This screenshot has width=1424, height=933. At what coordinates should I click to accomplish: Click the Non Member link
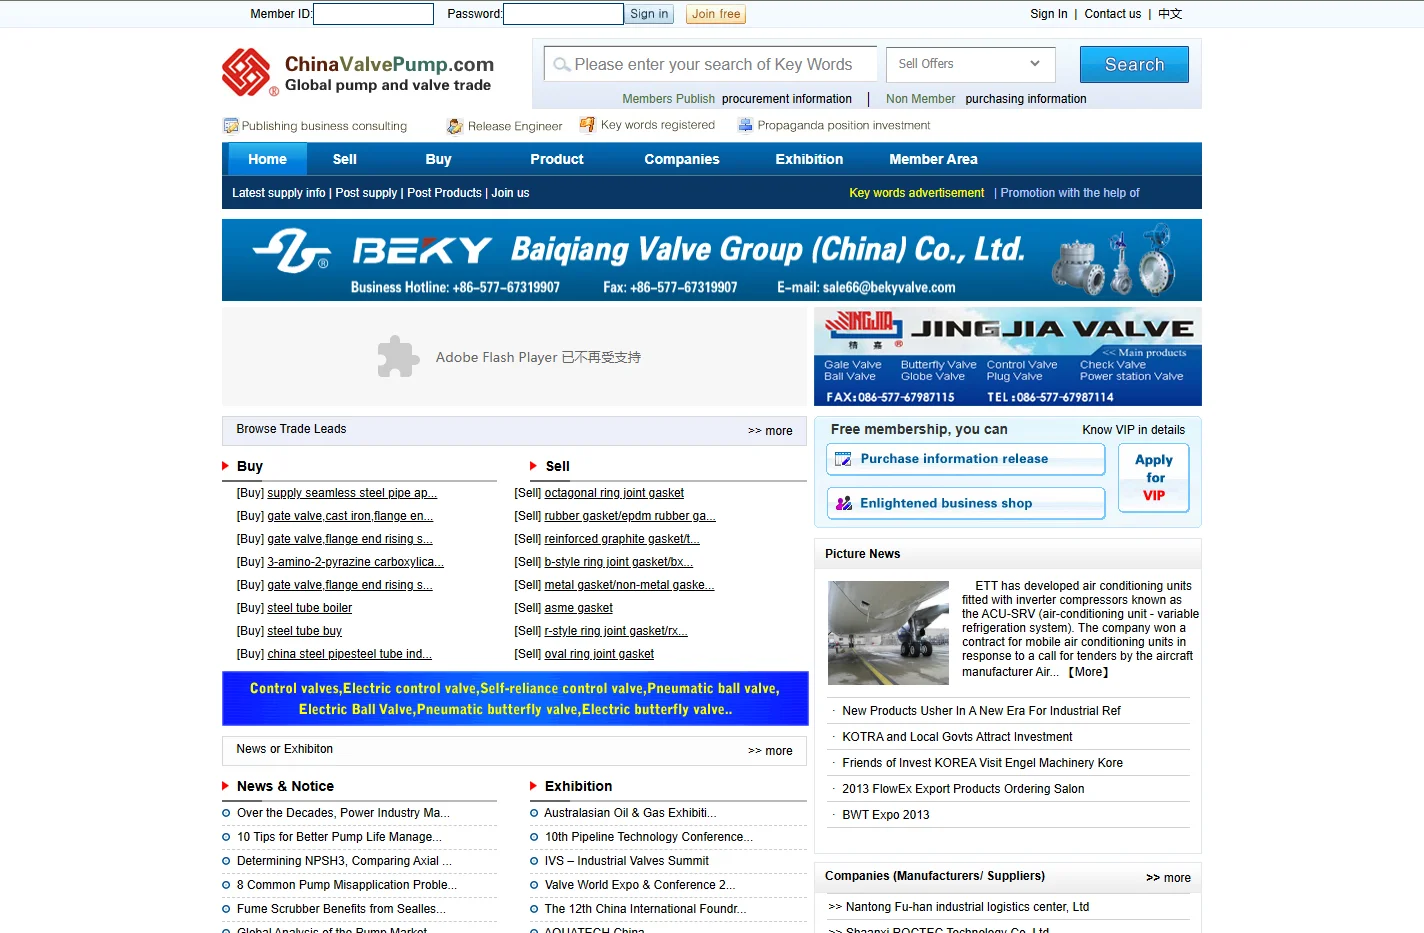coord(920,99)
